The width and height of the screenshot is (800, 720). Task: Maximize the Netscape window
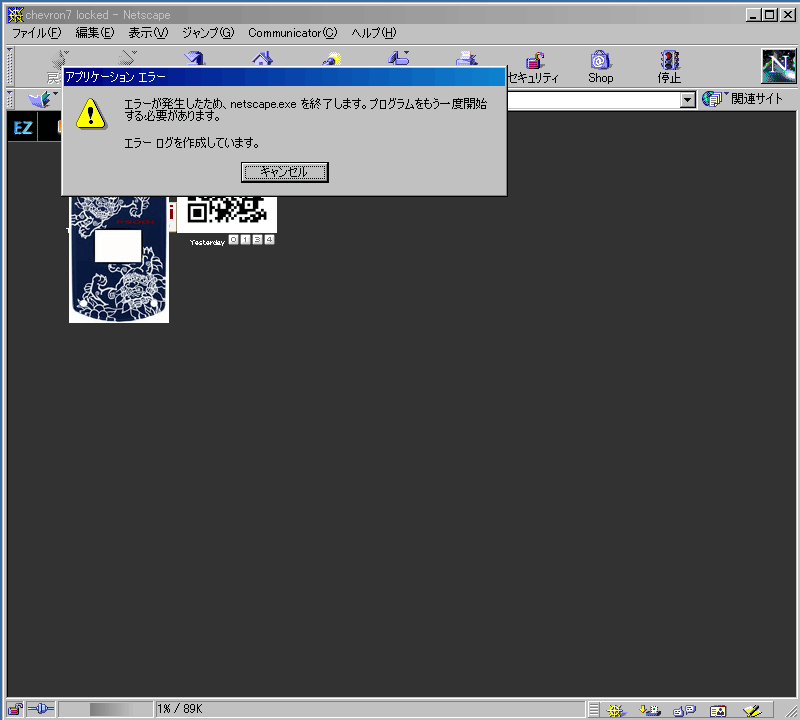(769, 15)
